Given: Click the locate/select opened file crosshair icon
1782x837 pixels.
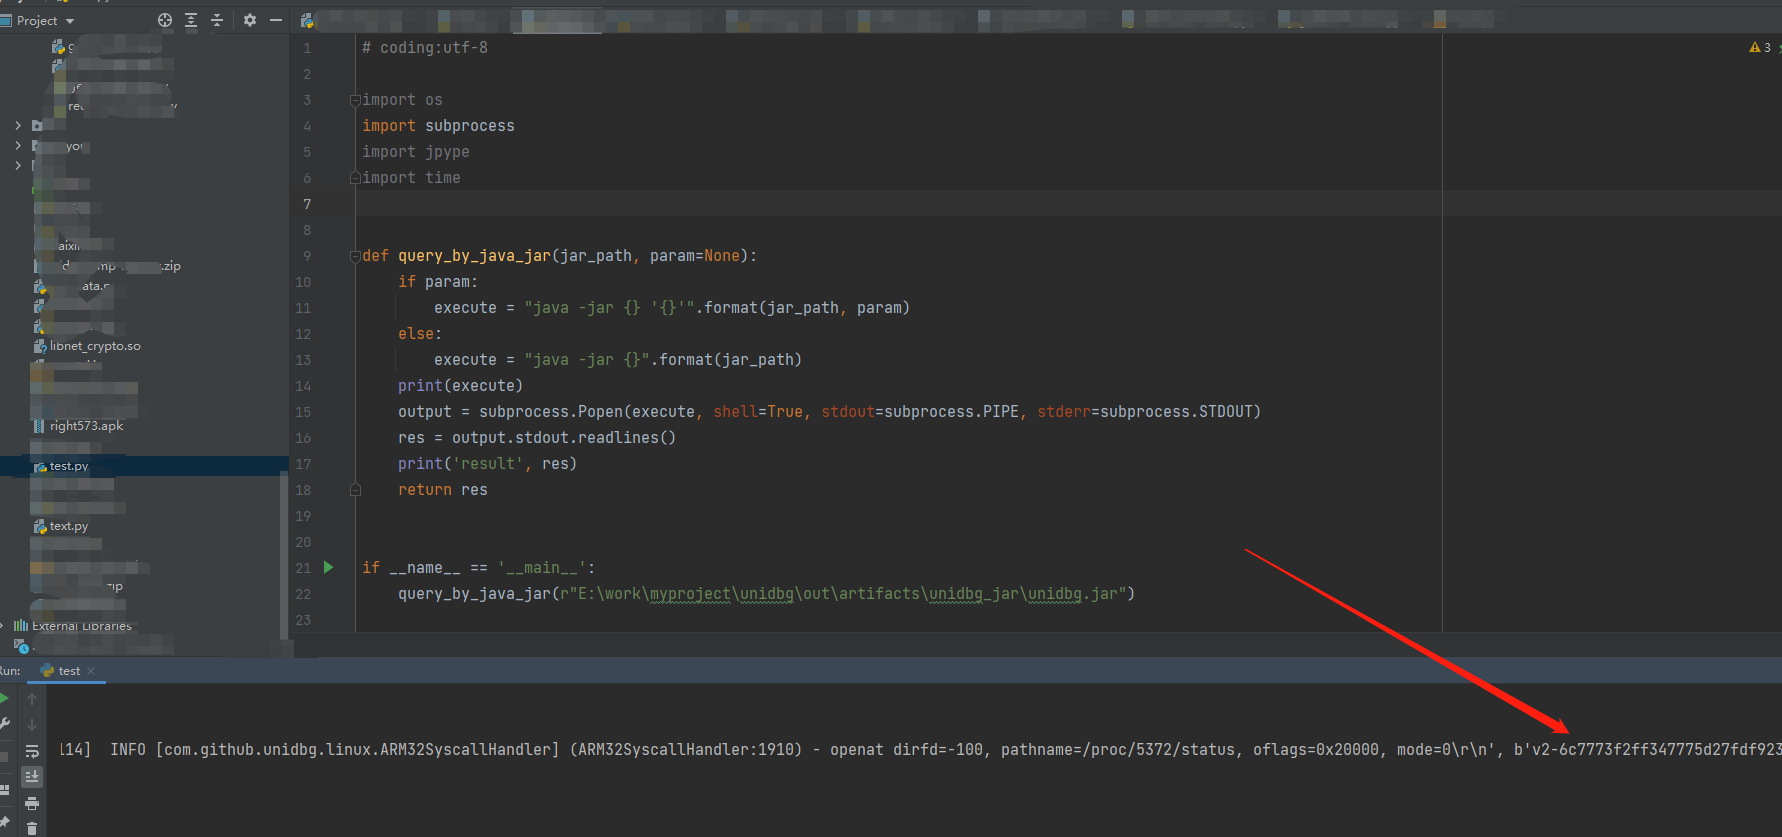Looking at the screenshot, I should pyautogui.click(x=165, y=20).
